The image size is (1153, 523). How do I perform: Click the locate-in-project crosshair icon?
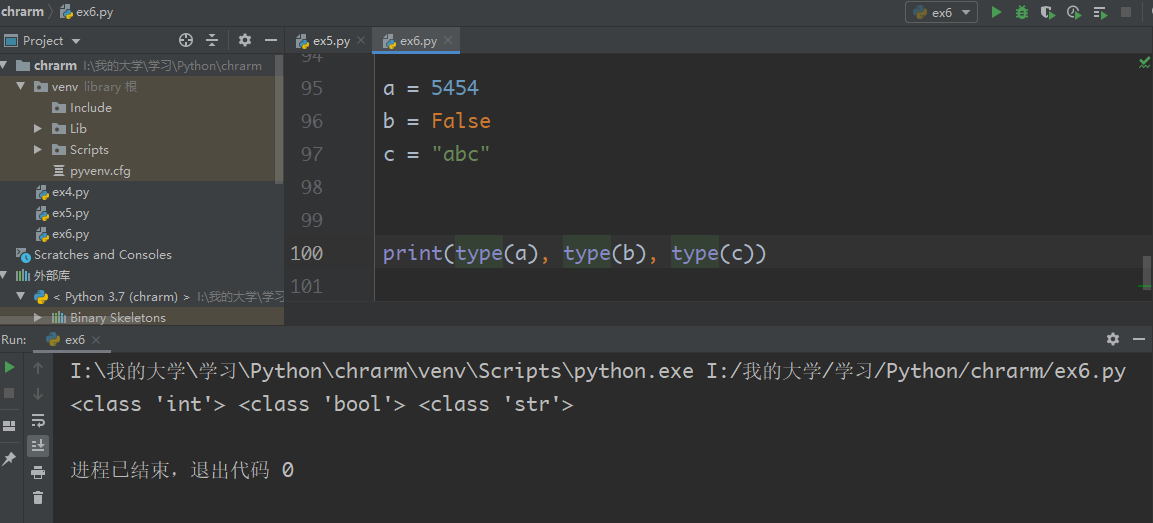[186, 40]
